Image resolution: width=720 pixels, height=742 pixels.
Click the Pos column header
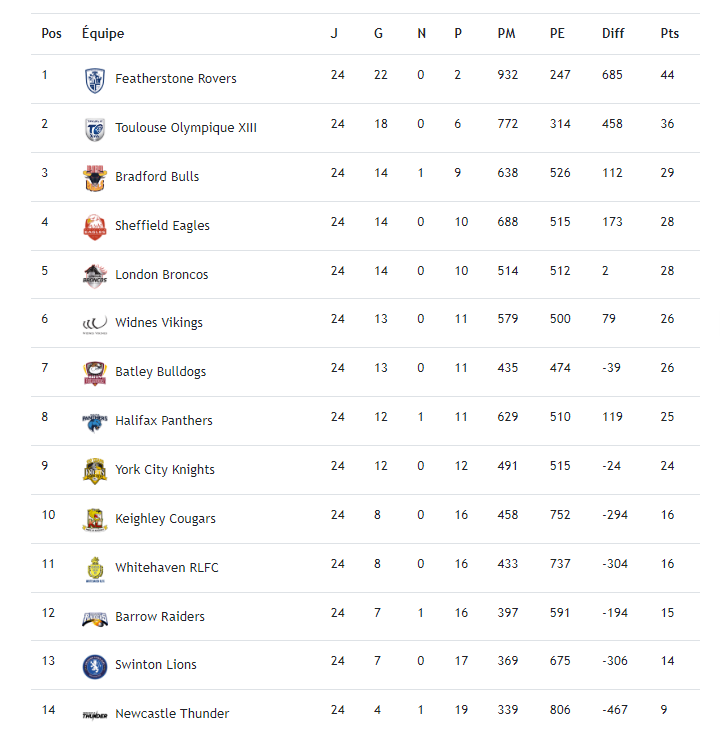pyautogui.click(x=51, y=34)
